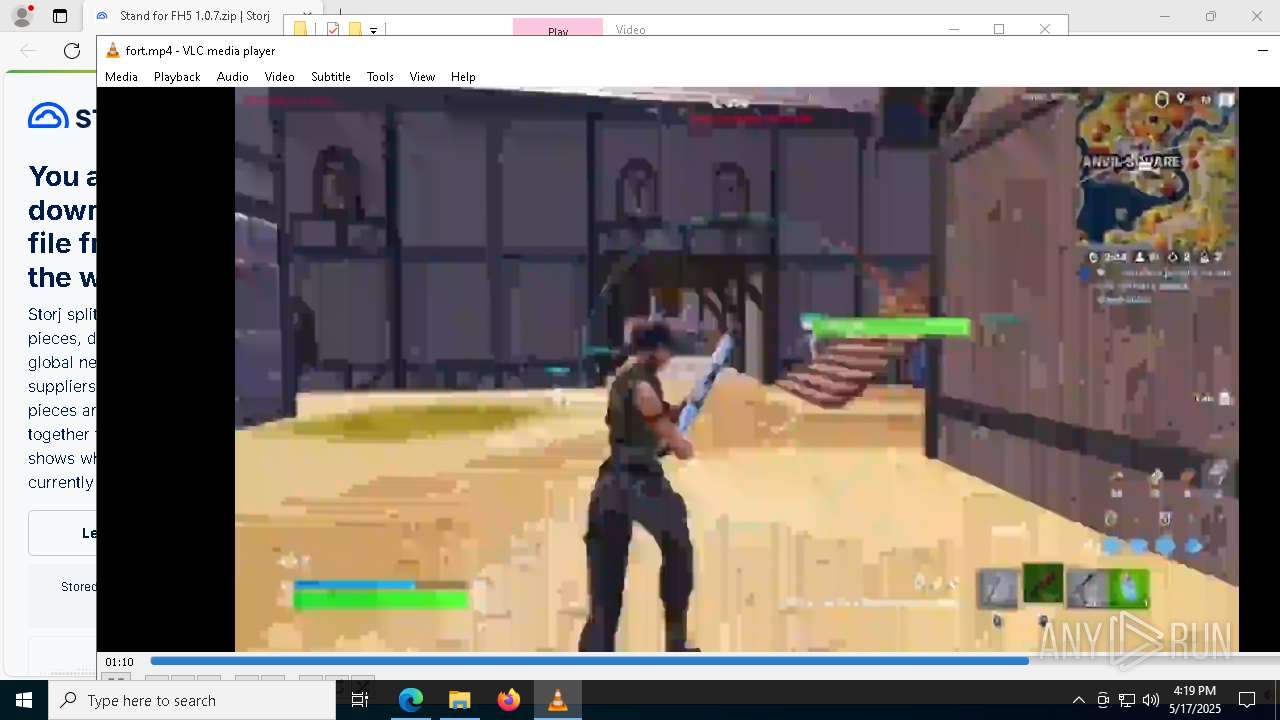Image resolution: width=1280 pixels, height=720 pixels.
Task: Open the Playback menu in VLC
Action: [x=177, y=77]
